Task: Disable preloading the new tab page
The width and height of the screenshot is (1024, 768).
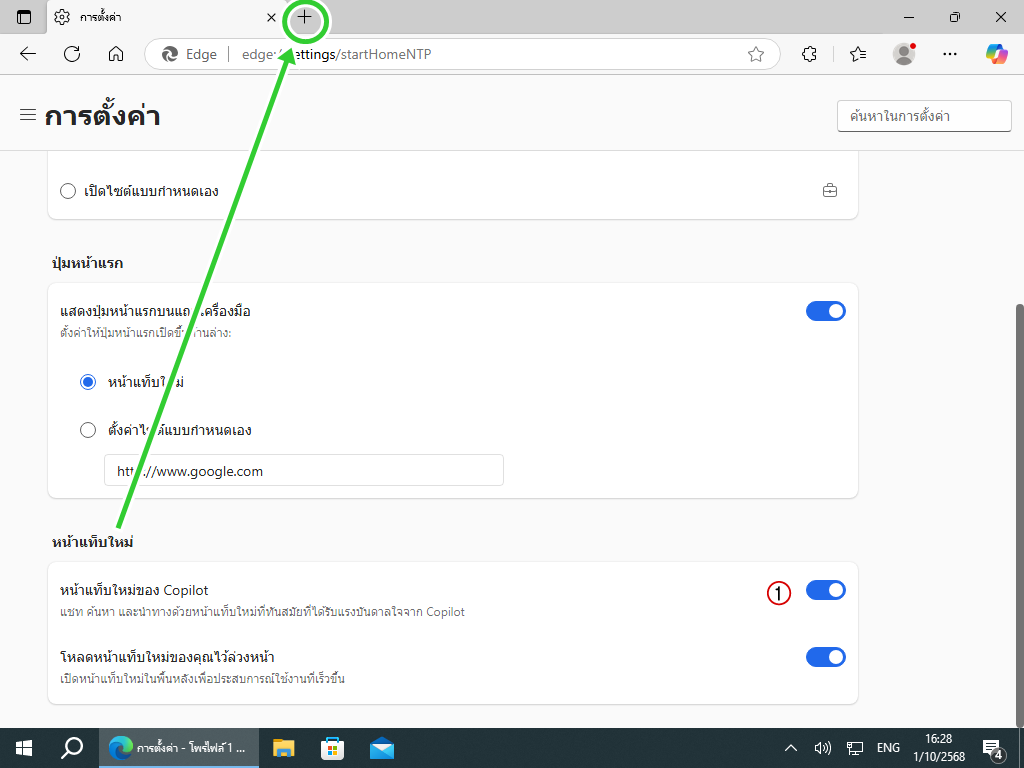Action: pyautogui.click(x=825, y=657)
